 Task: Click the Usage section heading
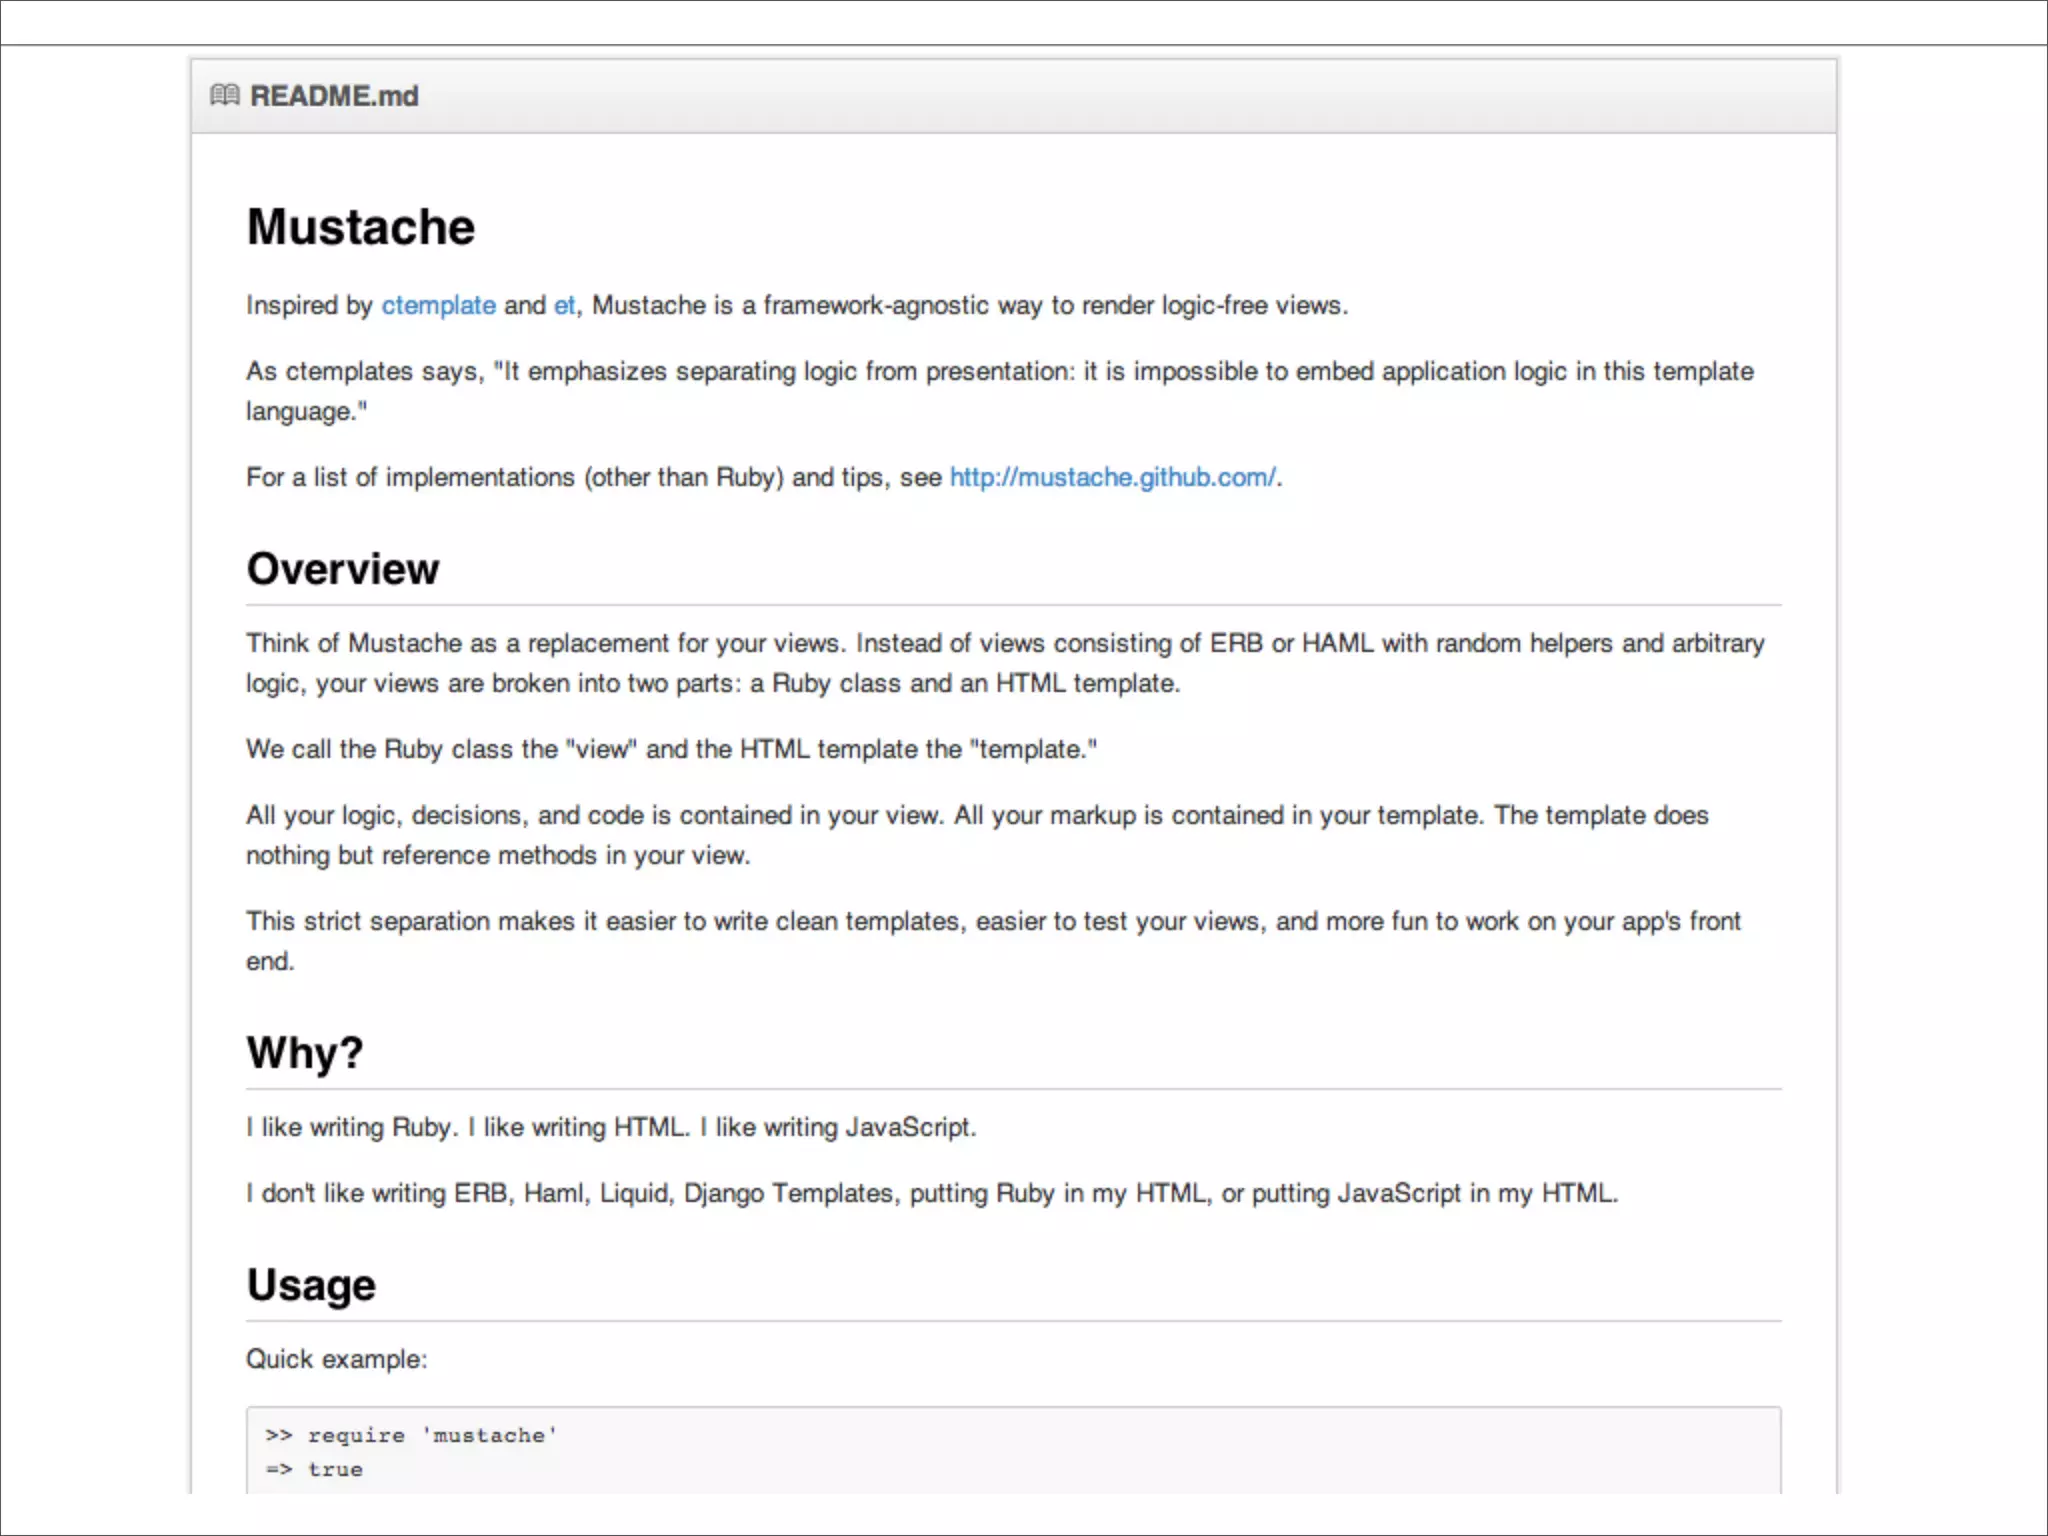click(311, 1285)
